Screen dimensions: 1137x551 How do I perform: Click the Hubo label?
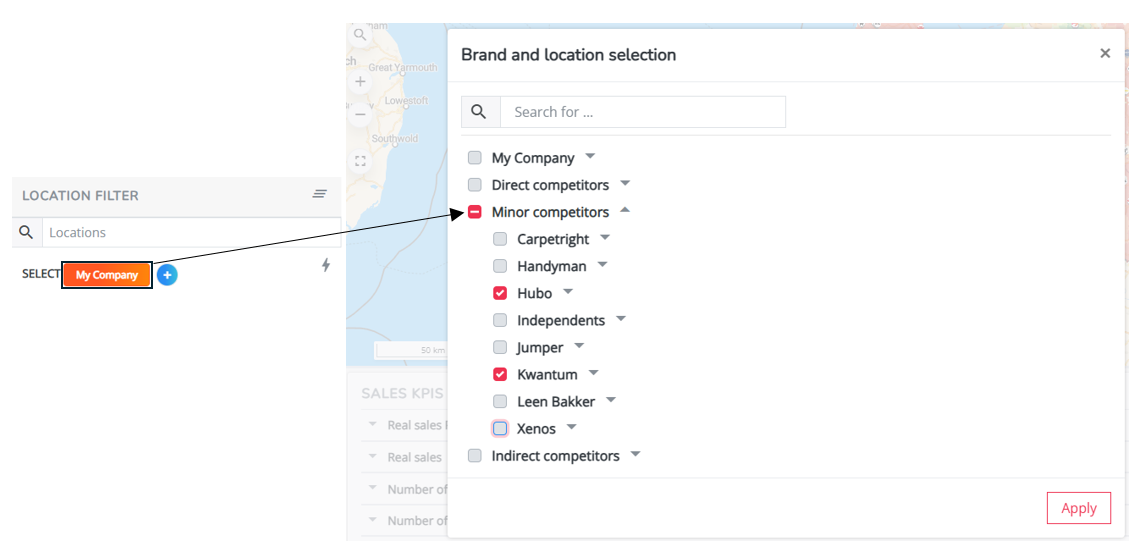534,294
